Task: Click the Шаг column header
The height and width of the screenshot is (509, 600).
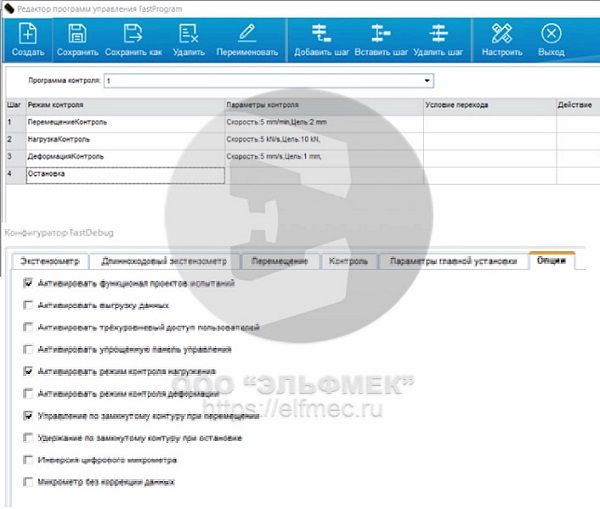Action: pyautogui.click(x=15, y=105)
